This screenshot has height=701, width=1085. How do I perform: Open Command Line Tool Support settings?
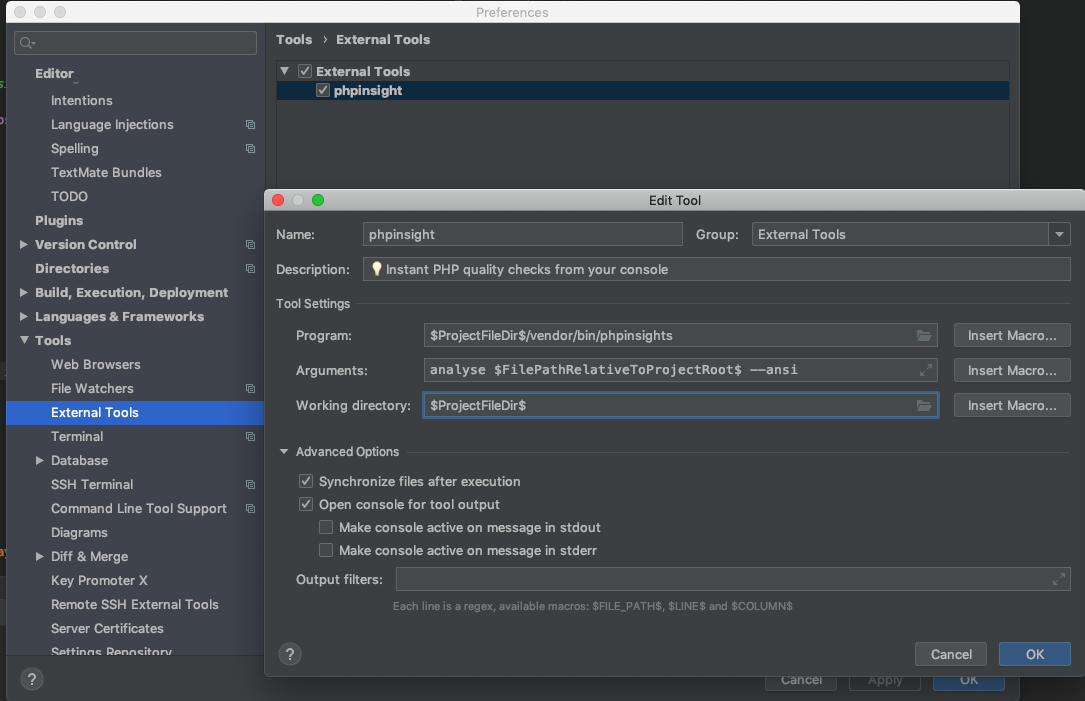pos(138,509)
